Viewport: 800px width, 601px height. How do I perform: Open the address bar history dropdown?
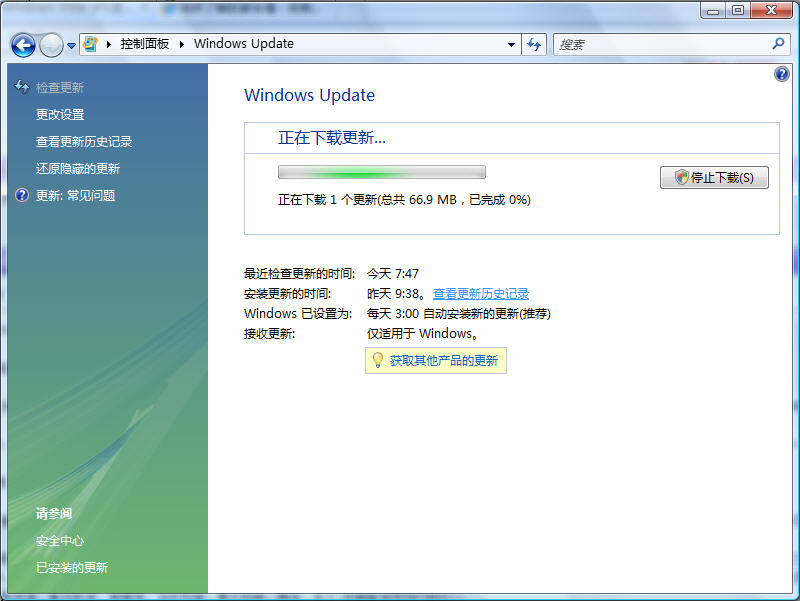click(511, 44)
